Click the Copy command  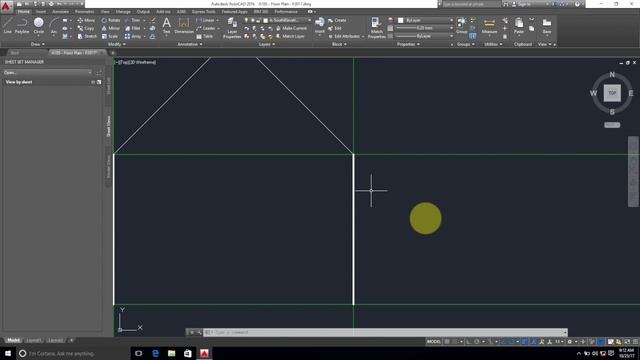click(x=86, y=28)
